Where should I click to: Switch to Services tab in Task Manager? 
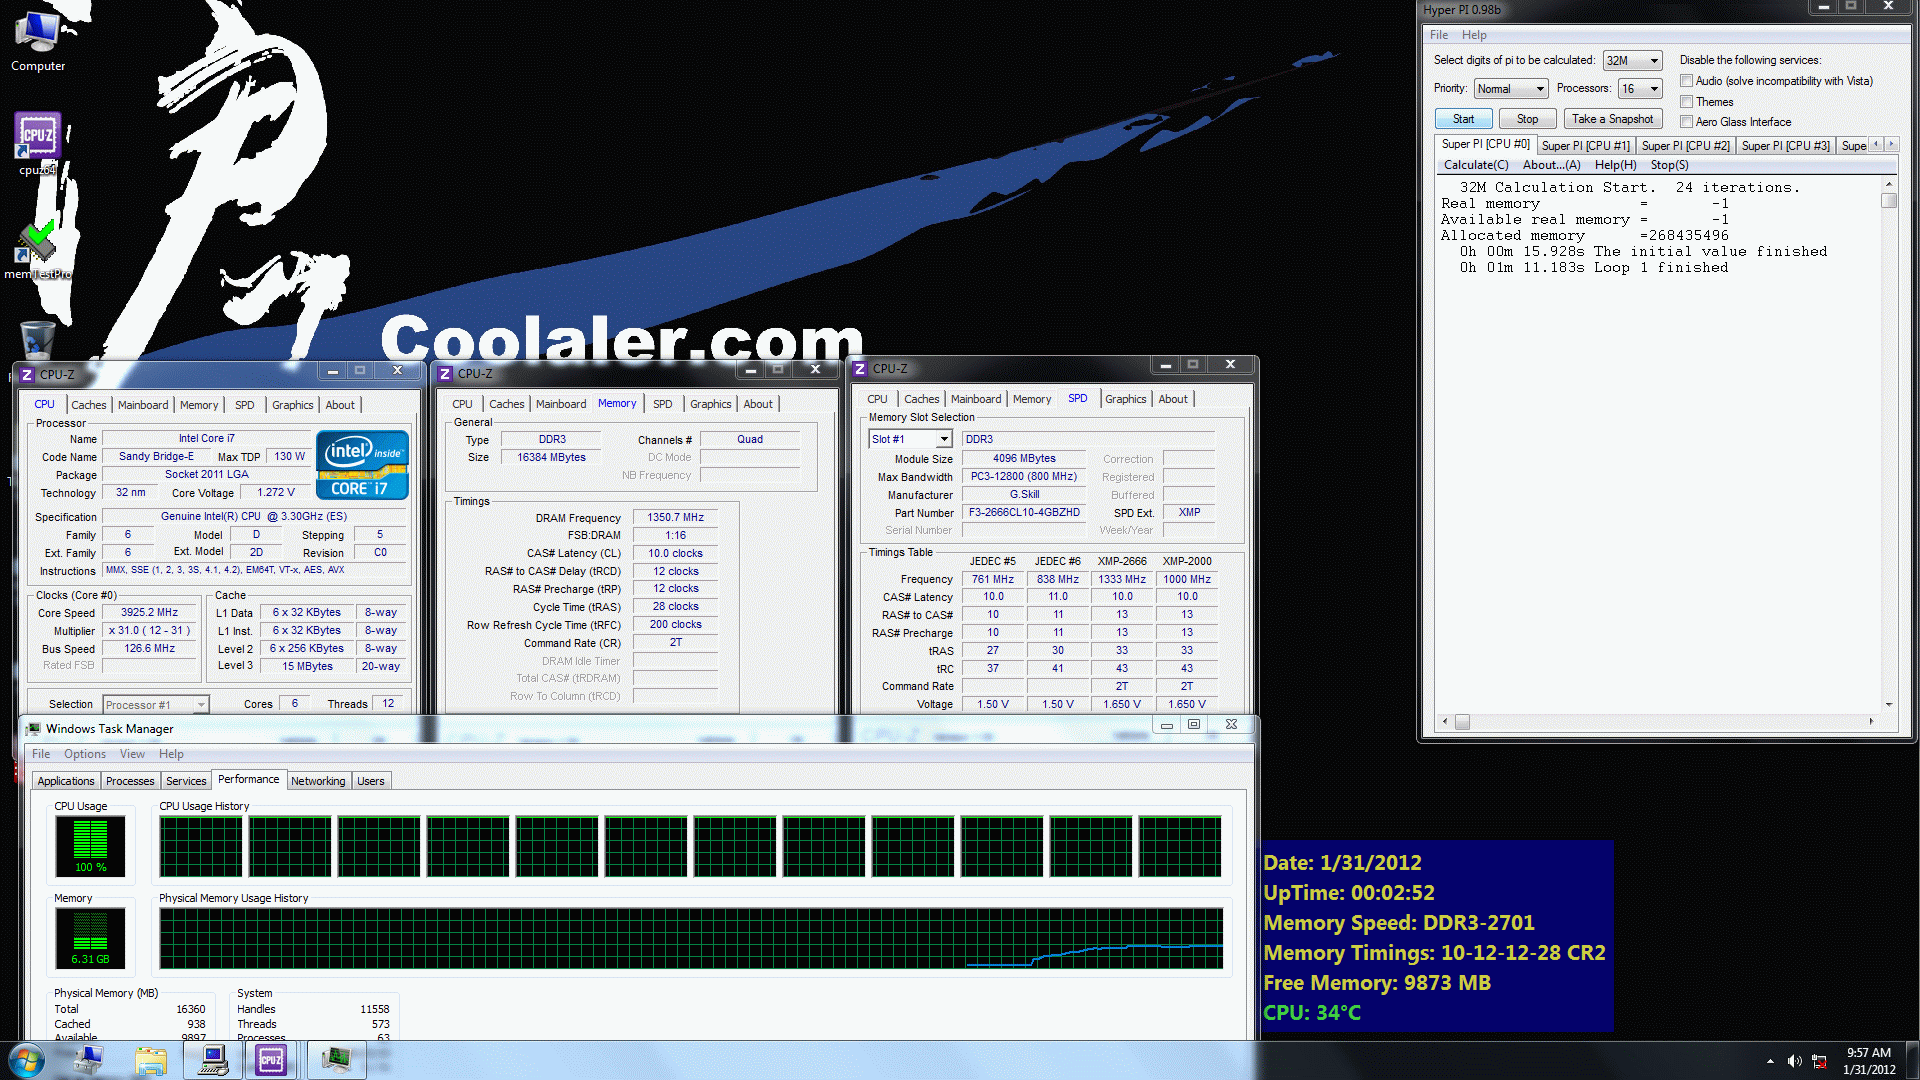click(x=186, y=781)
